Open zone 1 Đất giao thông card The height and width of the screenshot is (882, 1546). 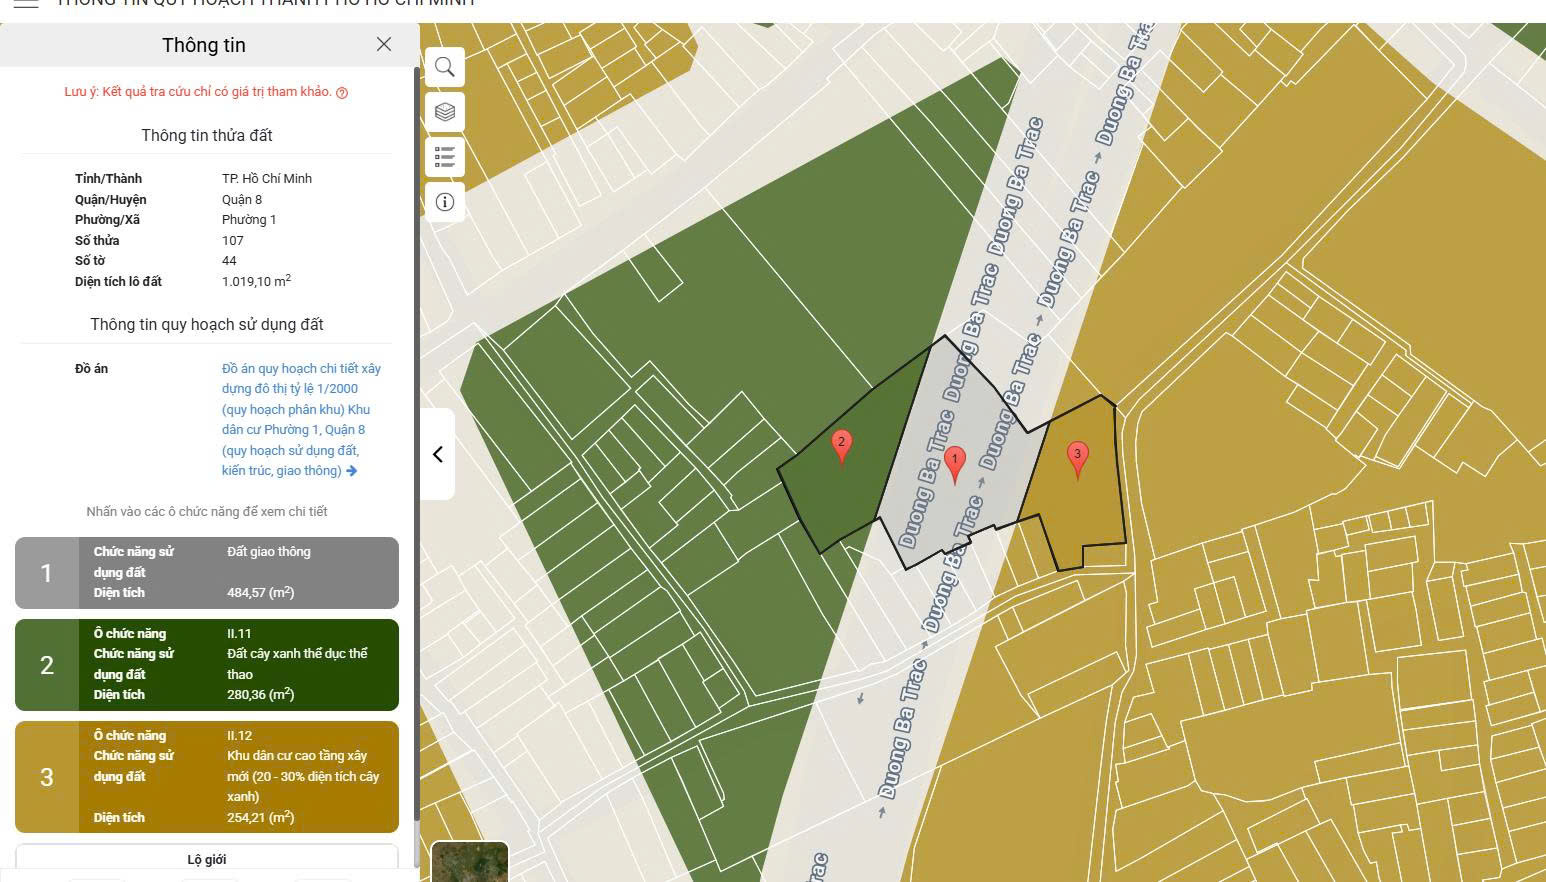238,573
